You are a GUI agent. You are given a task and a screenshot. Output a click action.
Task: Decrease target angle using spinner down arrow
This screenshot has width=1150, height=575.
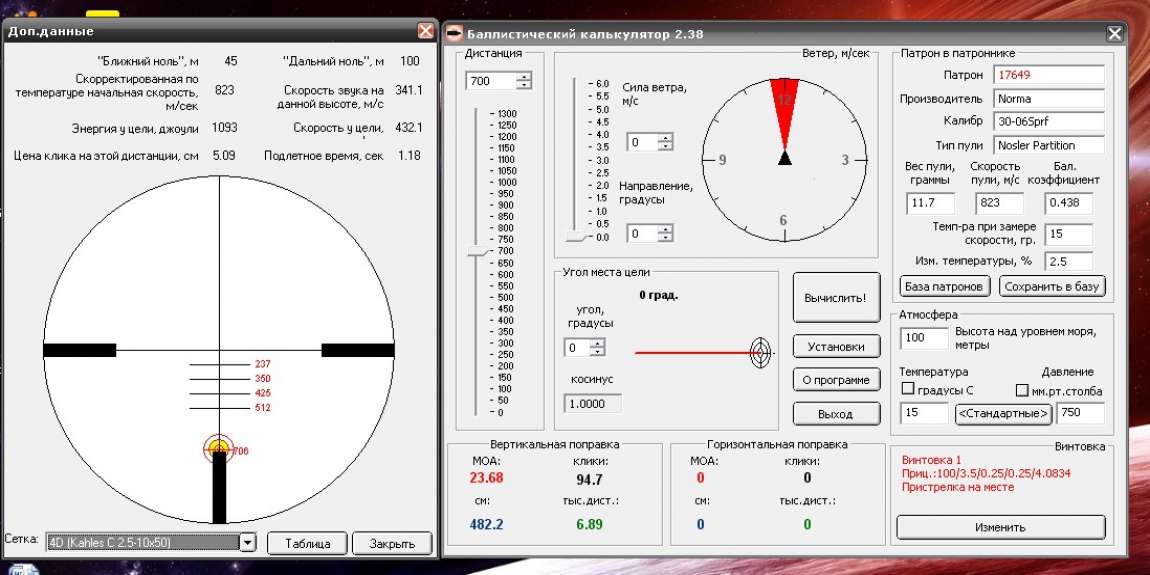(598, 352)
